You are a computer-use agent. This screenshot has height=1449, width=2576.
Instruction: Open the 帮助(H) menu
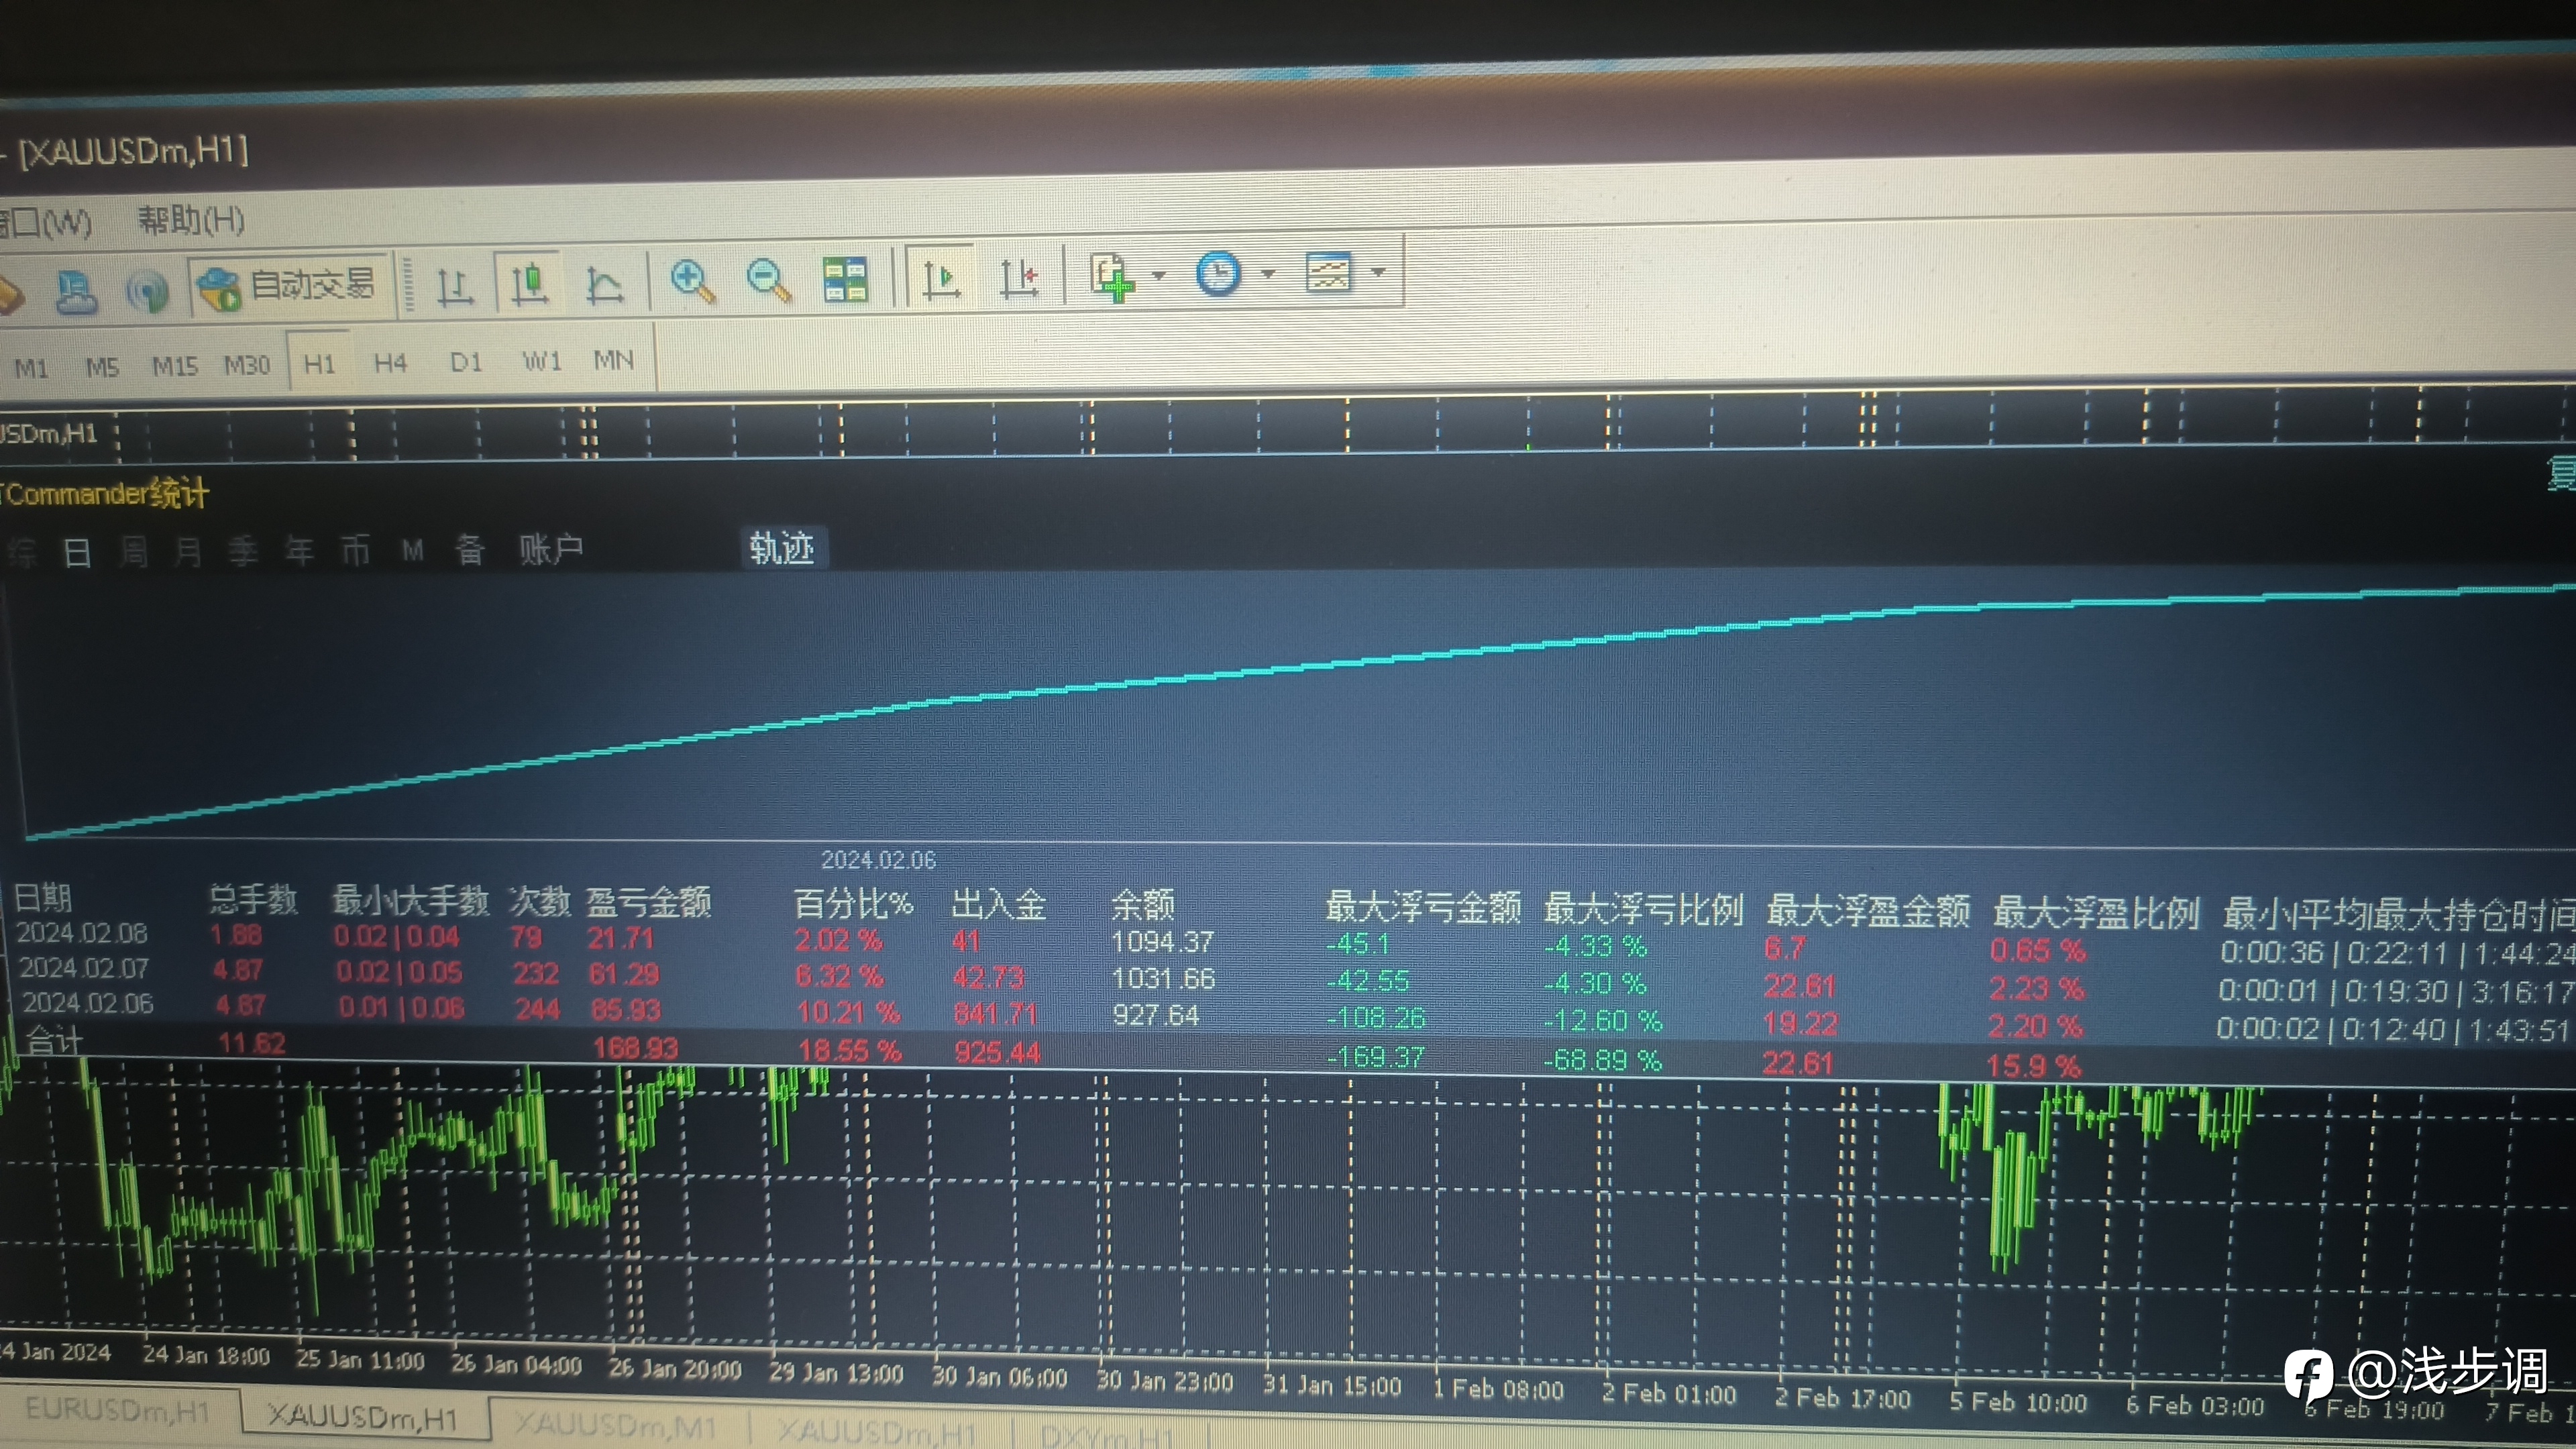click(191, 220)
